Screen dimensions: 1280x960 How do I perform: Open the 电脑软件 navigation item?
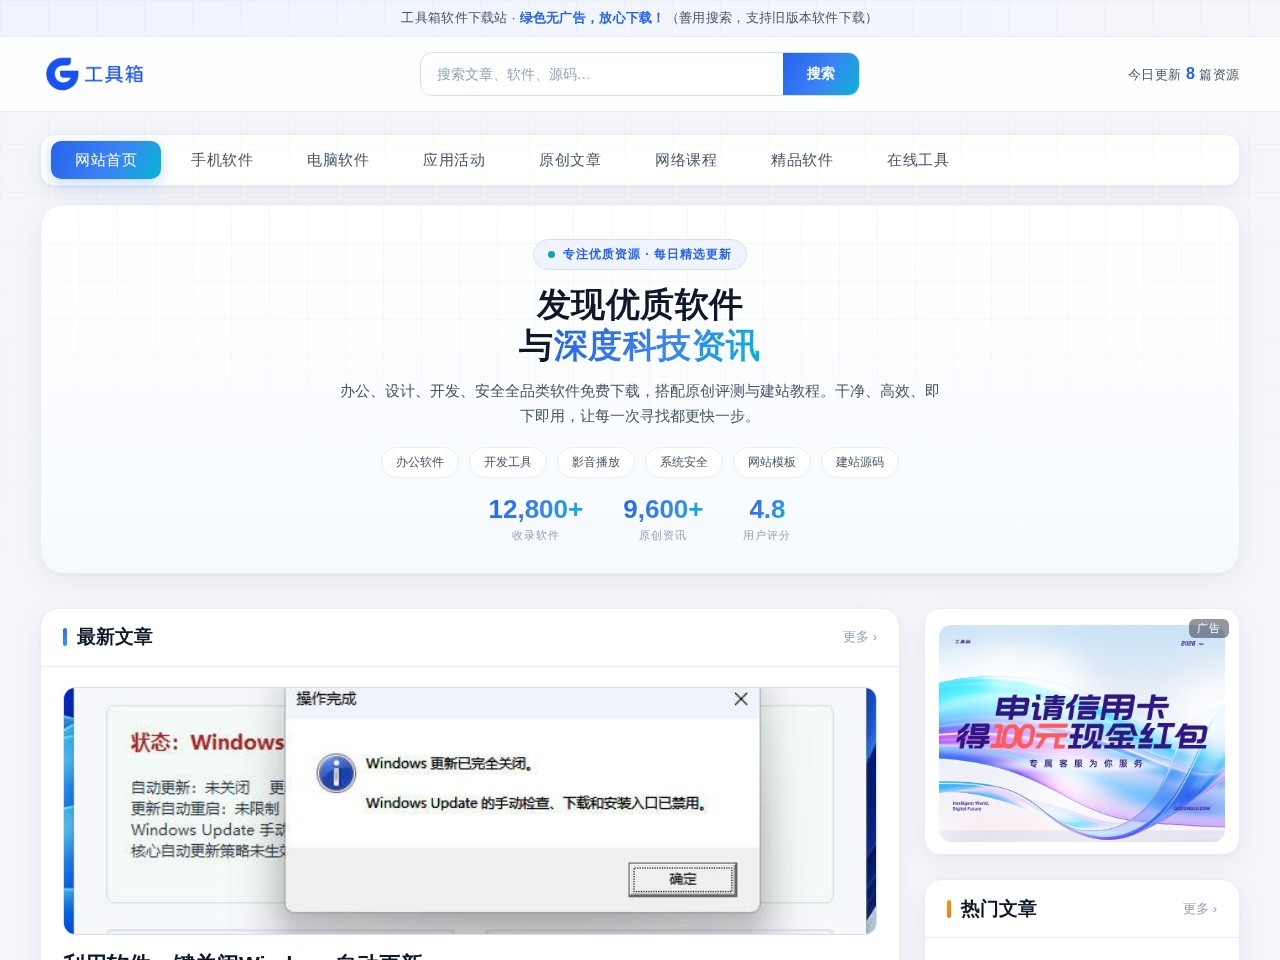(x=338, y=160)
